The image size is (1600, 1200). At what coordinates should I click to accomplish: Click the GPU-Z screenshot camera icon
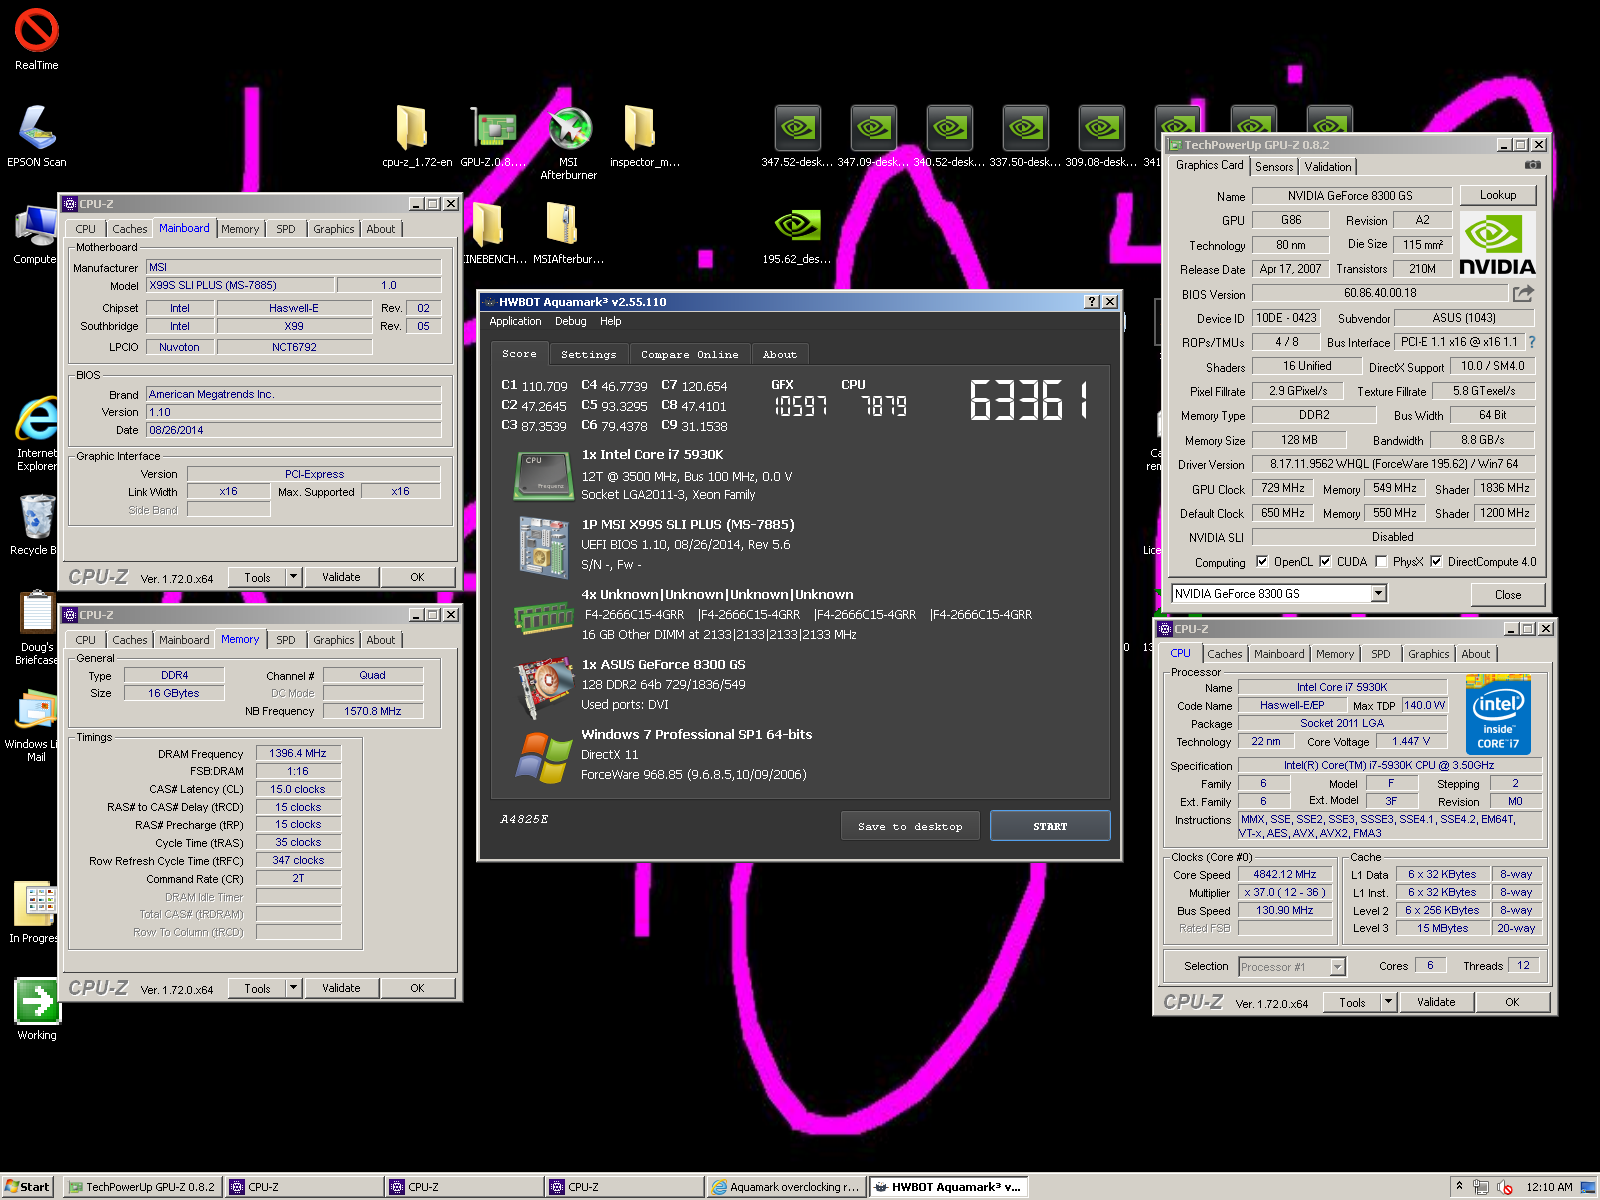click(x=1532, y=165)
